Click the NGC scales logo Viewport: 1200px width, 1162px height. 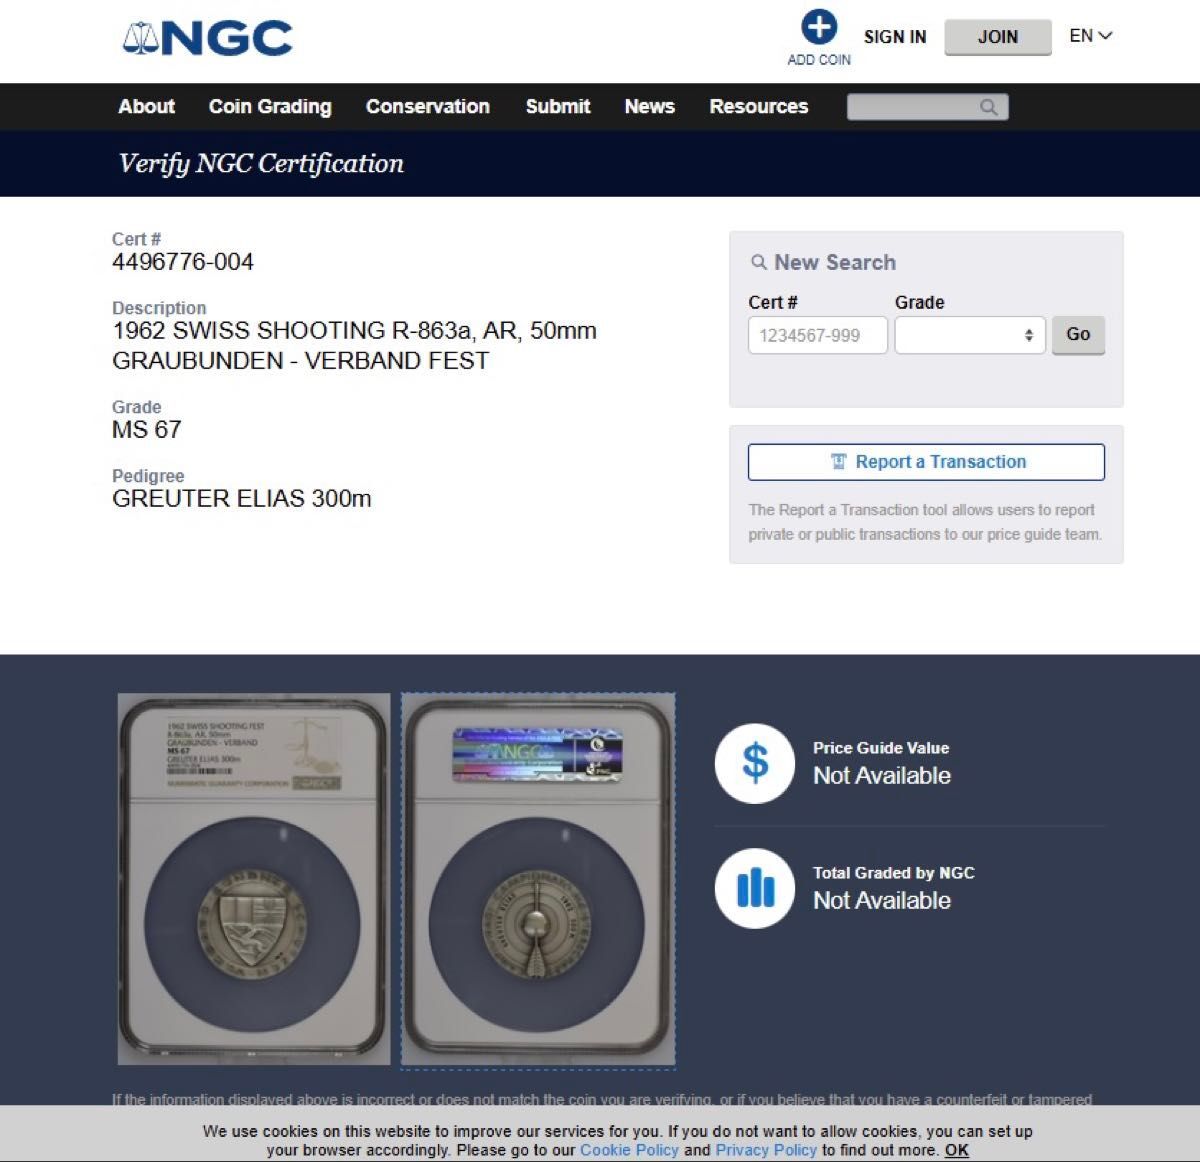click(x=207, y=38)
